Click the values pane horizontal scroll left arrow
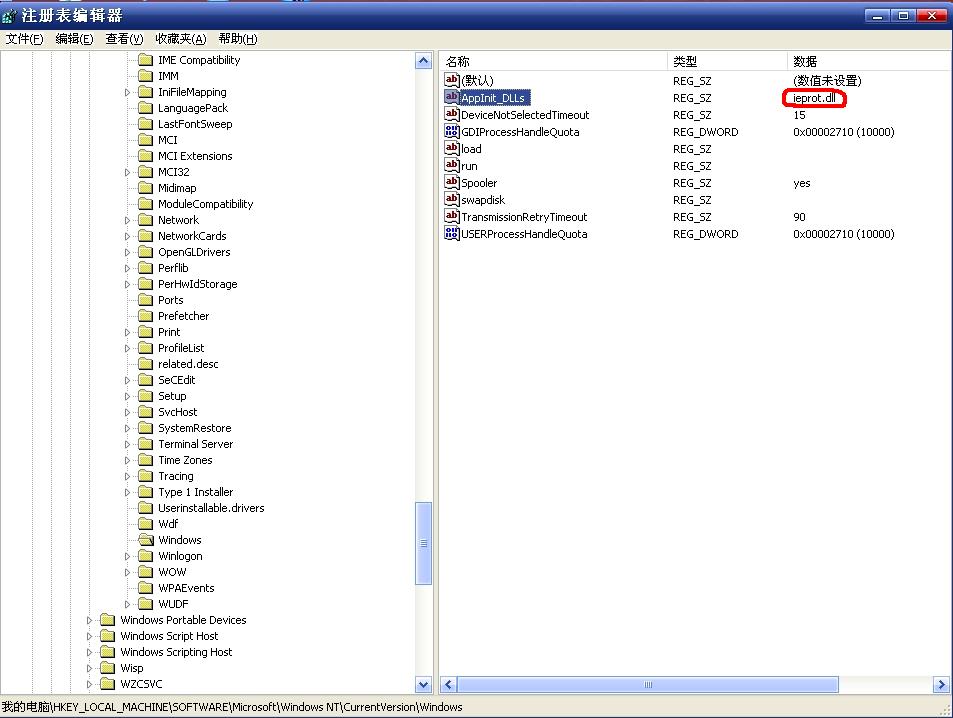Screen dimensions: 953x718 coord(449,685)
